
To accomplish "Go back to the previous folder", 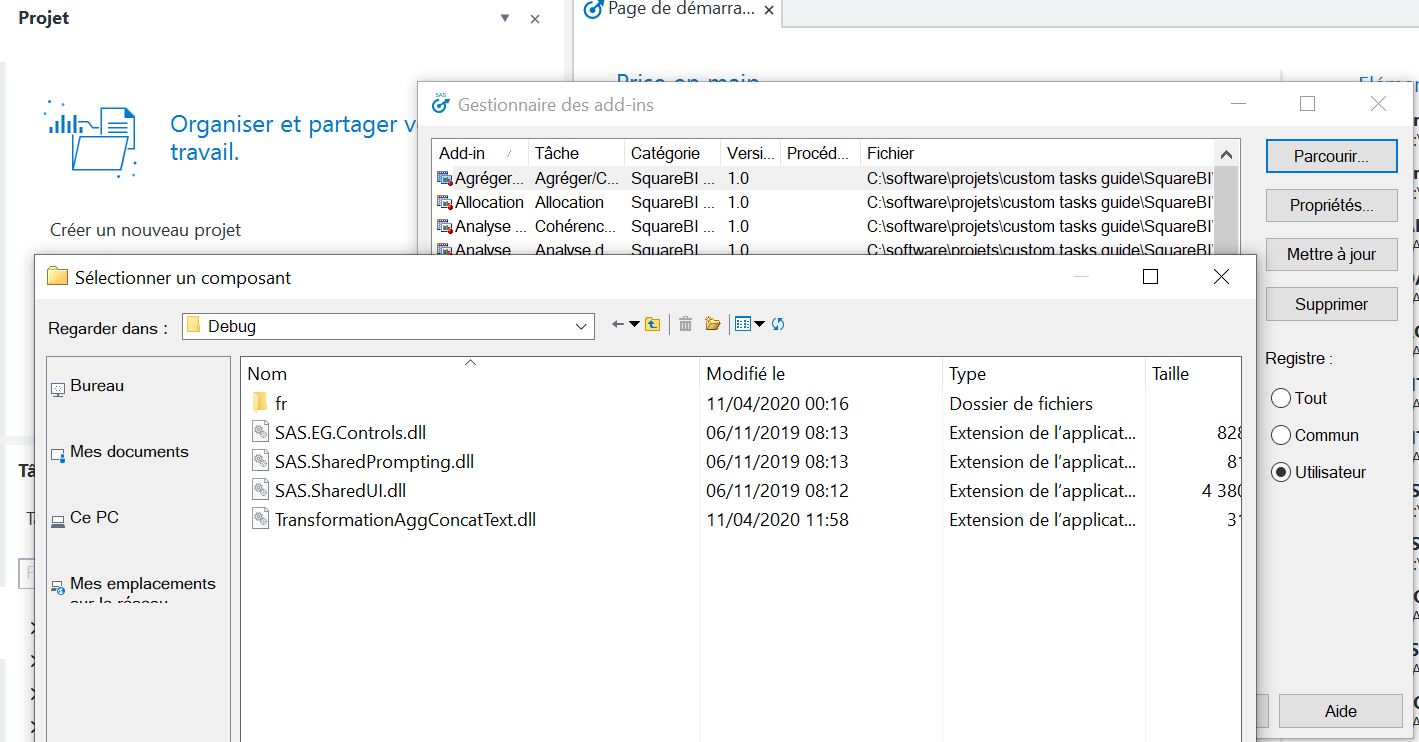I will tap(618, 324).
